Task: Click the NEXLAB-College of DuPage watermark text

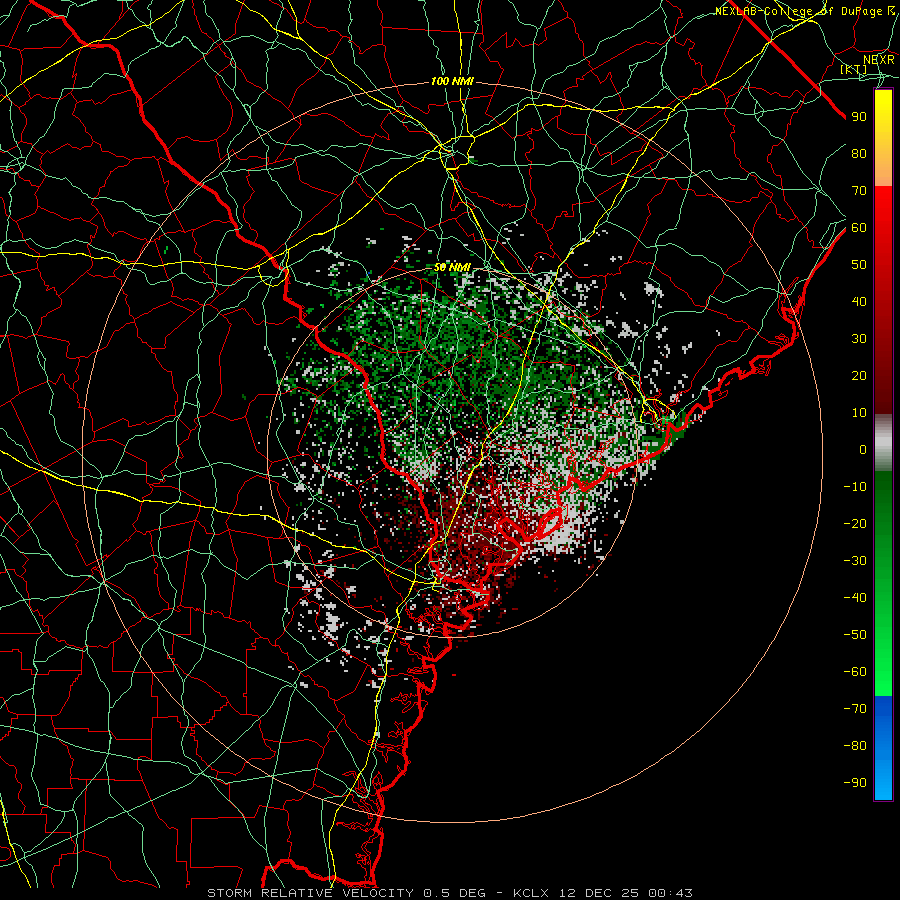Action: pyautogui.click(x=804, y=11)
